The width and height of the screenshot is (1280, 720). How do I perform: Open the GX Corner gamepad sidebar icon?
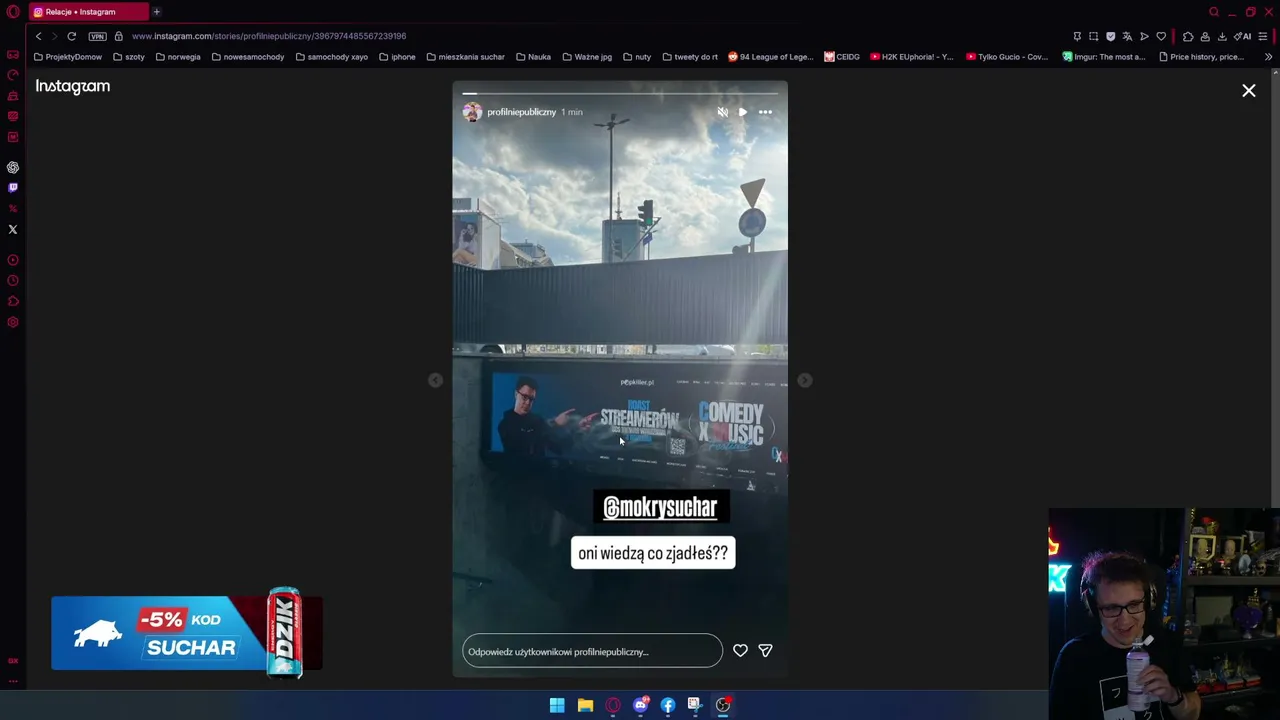tap(13, 55)
